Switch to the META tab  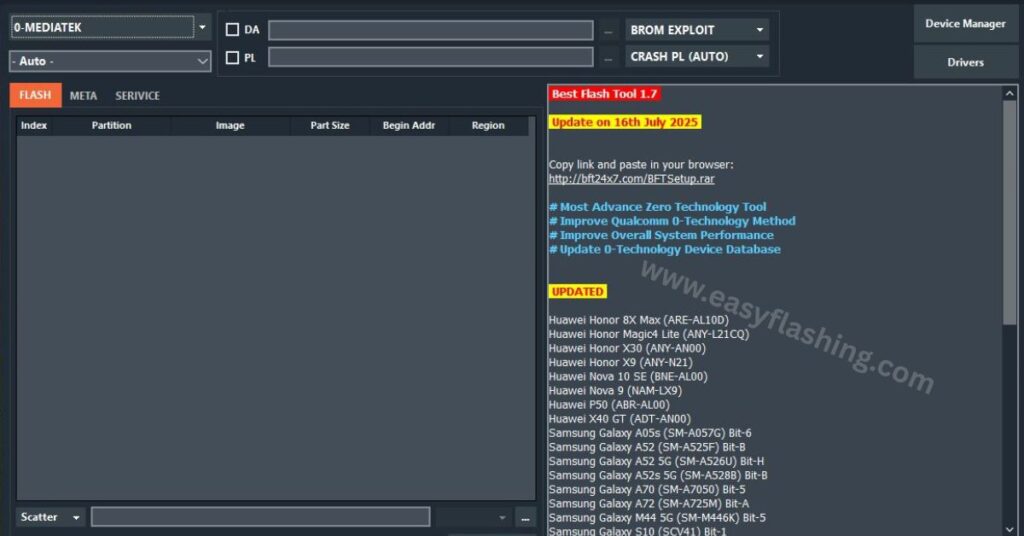coord(84,96)
